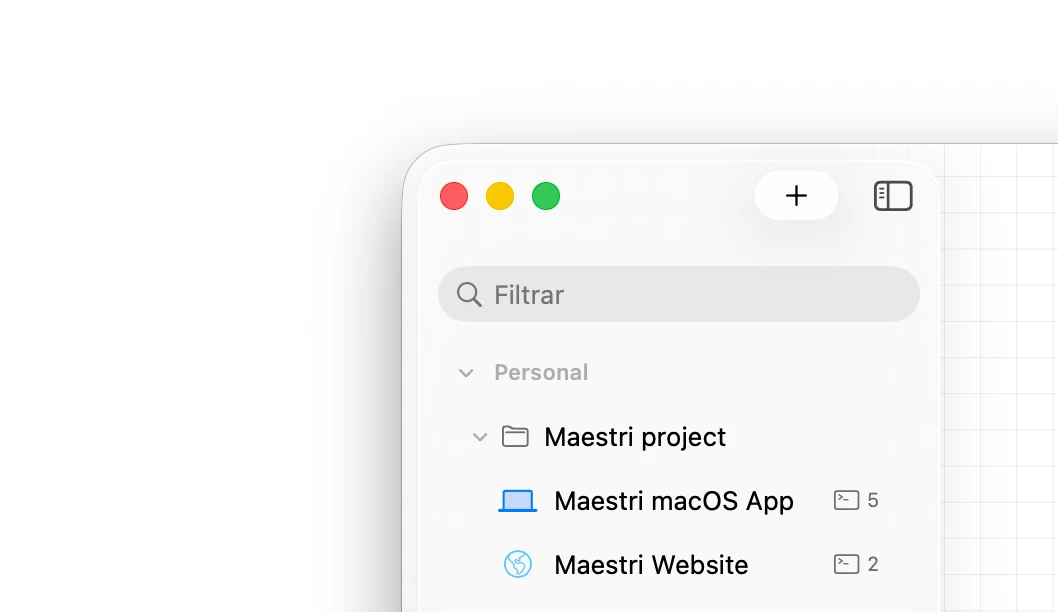Click the laptop icon for Maestri macOS App

517,501
